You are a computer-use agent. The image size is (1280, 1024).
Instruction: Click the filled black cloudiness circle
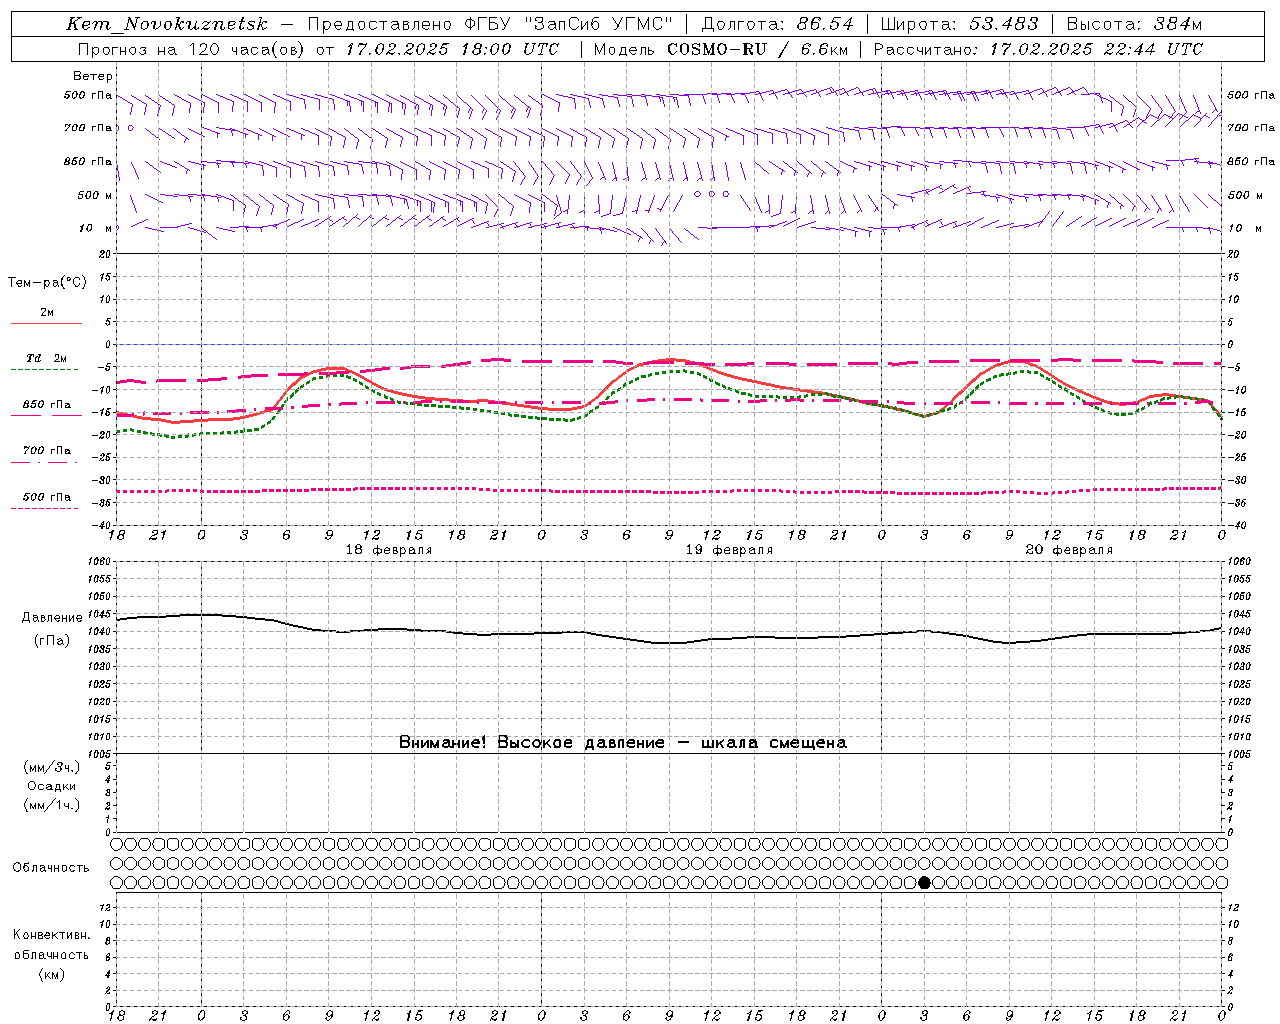[924, 882]
